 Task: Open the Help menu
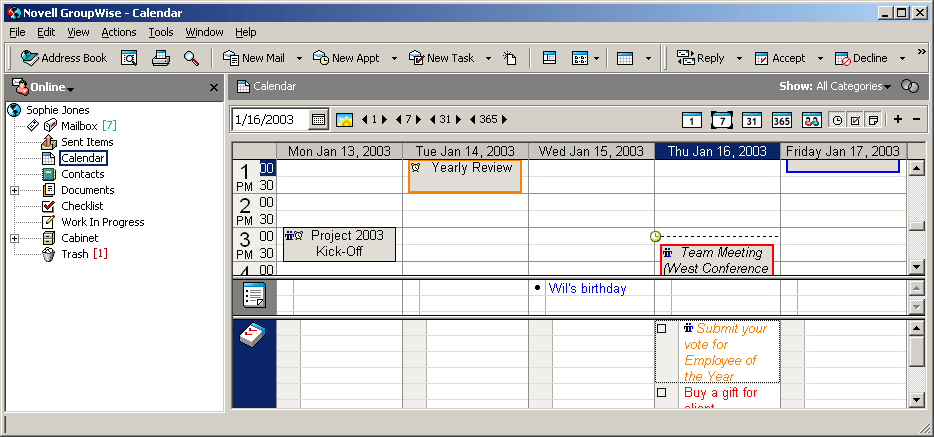(x=245, y=32)
